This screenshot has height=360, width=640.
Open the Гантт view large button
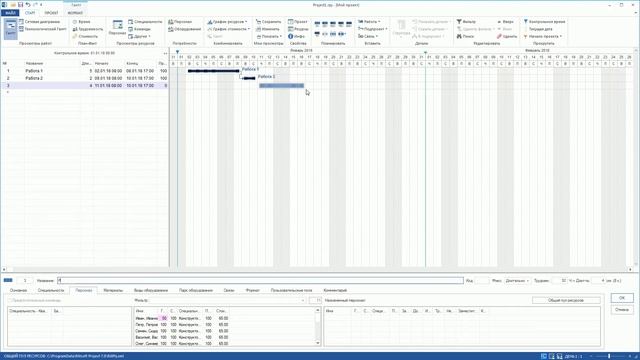coord(11,29)
